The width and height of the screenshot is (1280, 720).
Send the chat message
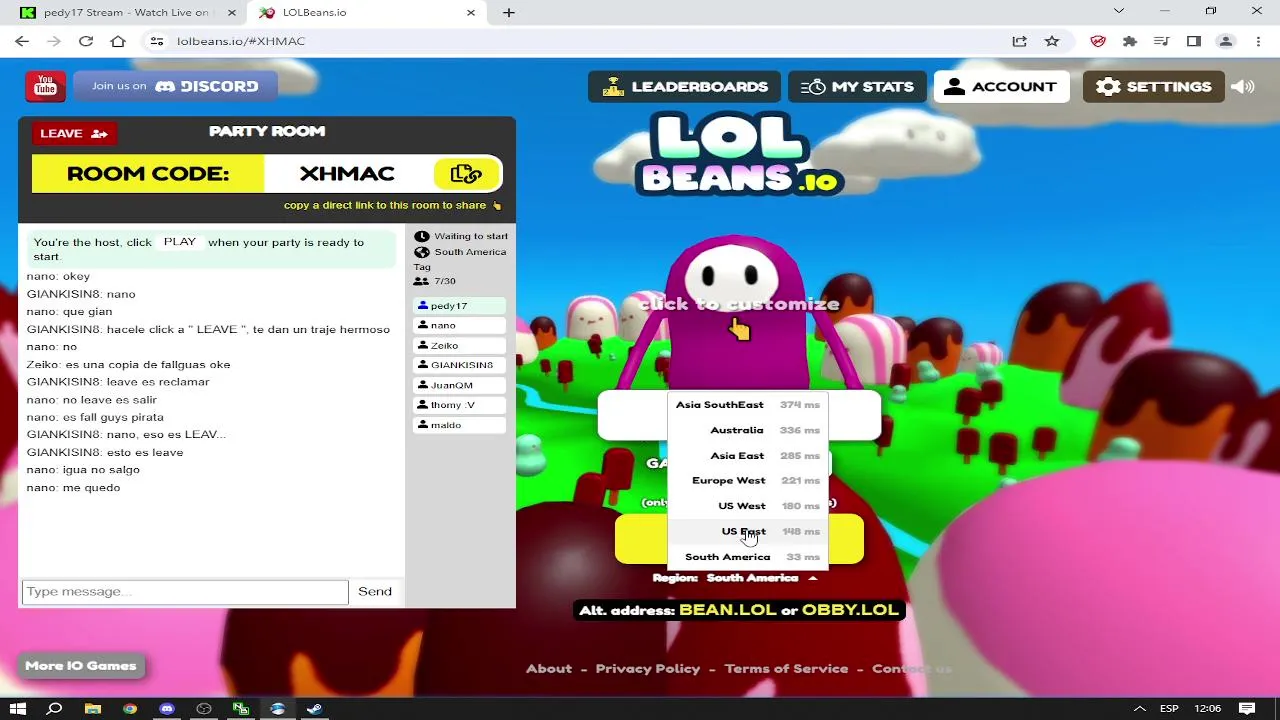tap(375, 592)
